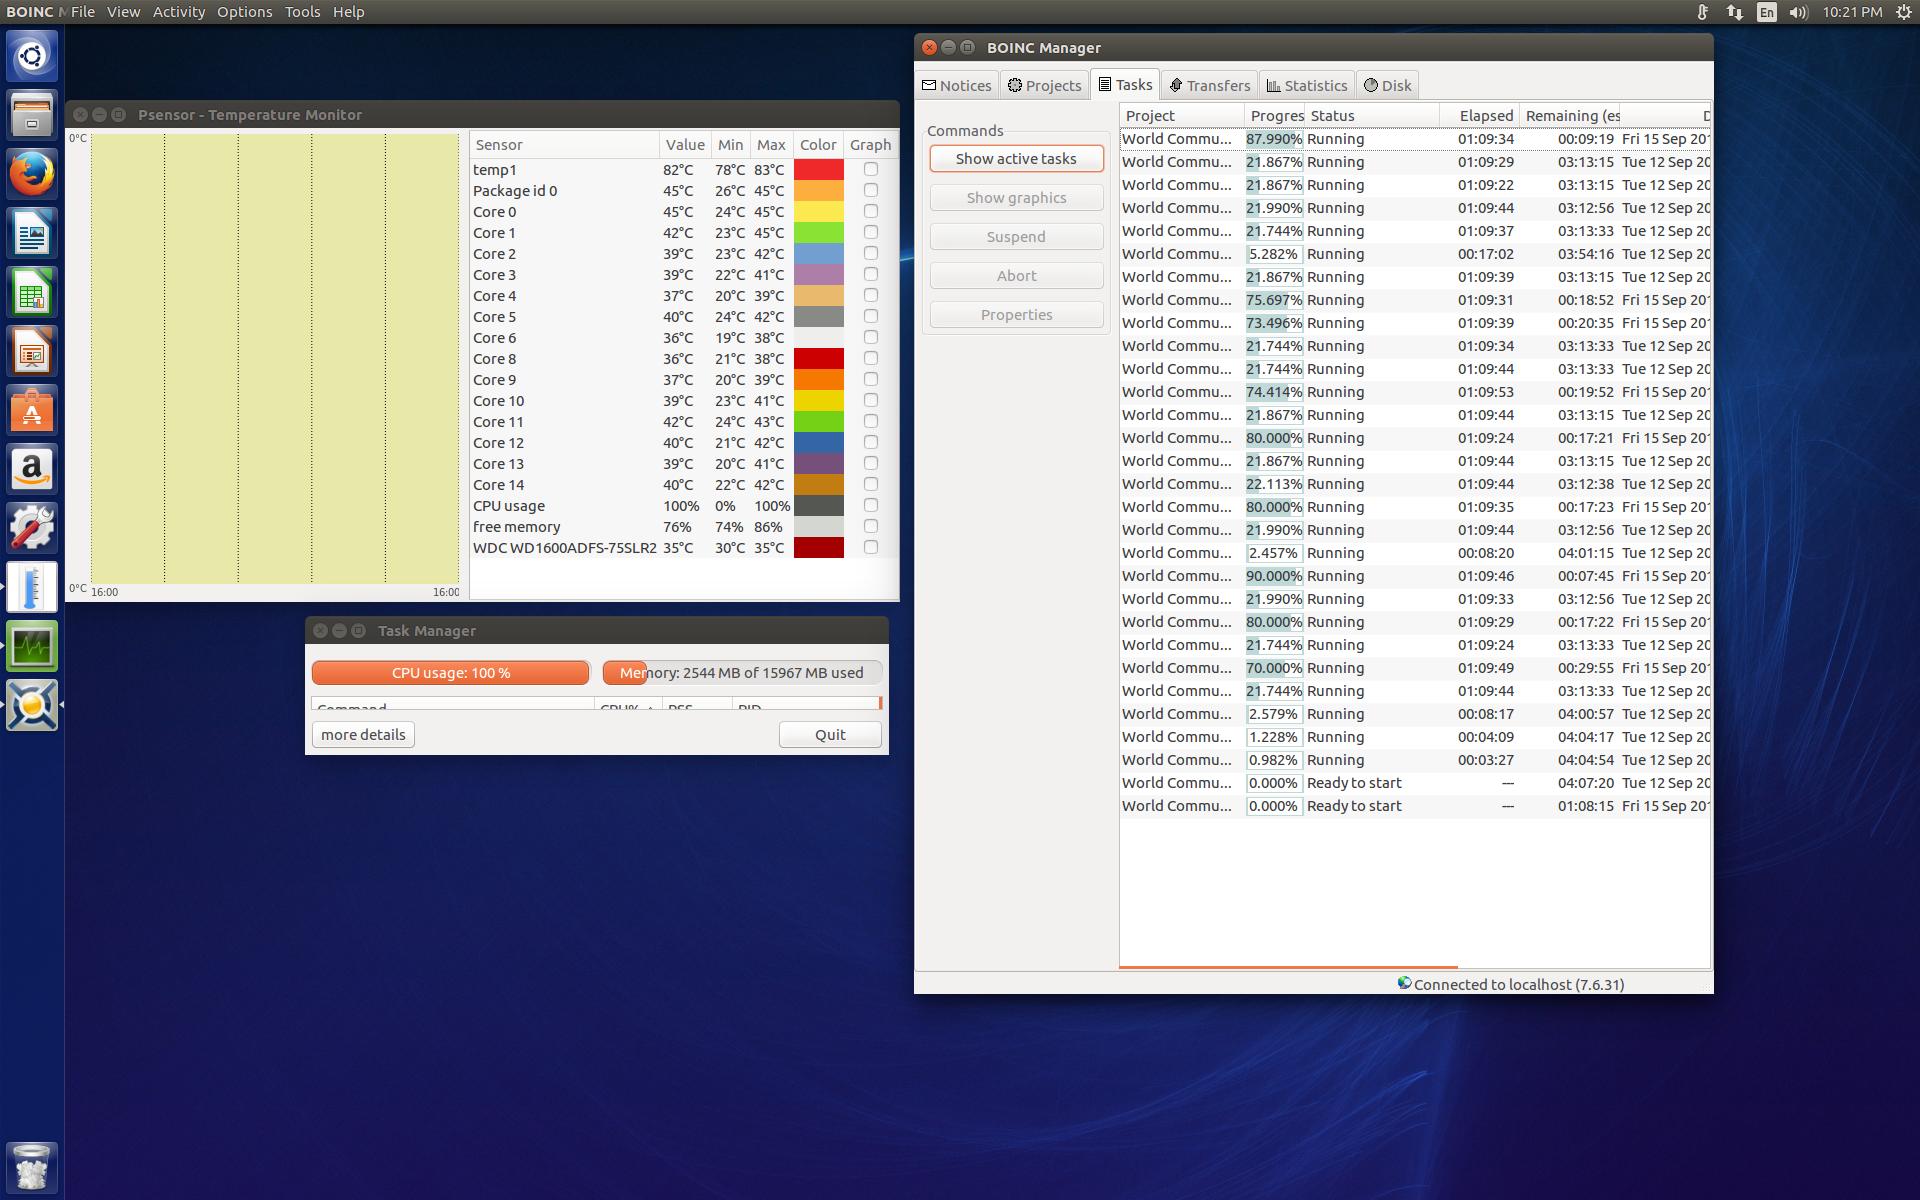This screenshot has width=1920, height=1200.
Task: Click the Properties button
Action: pos(1016,314)
